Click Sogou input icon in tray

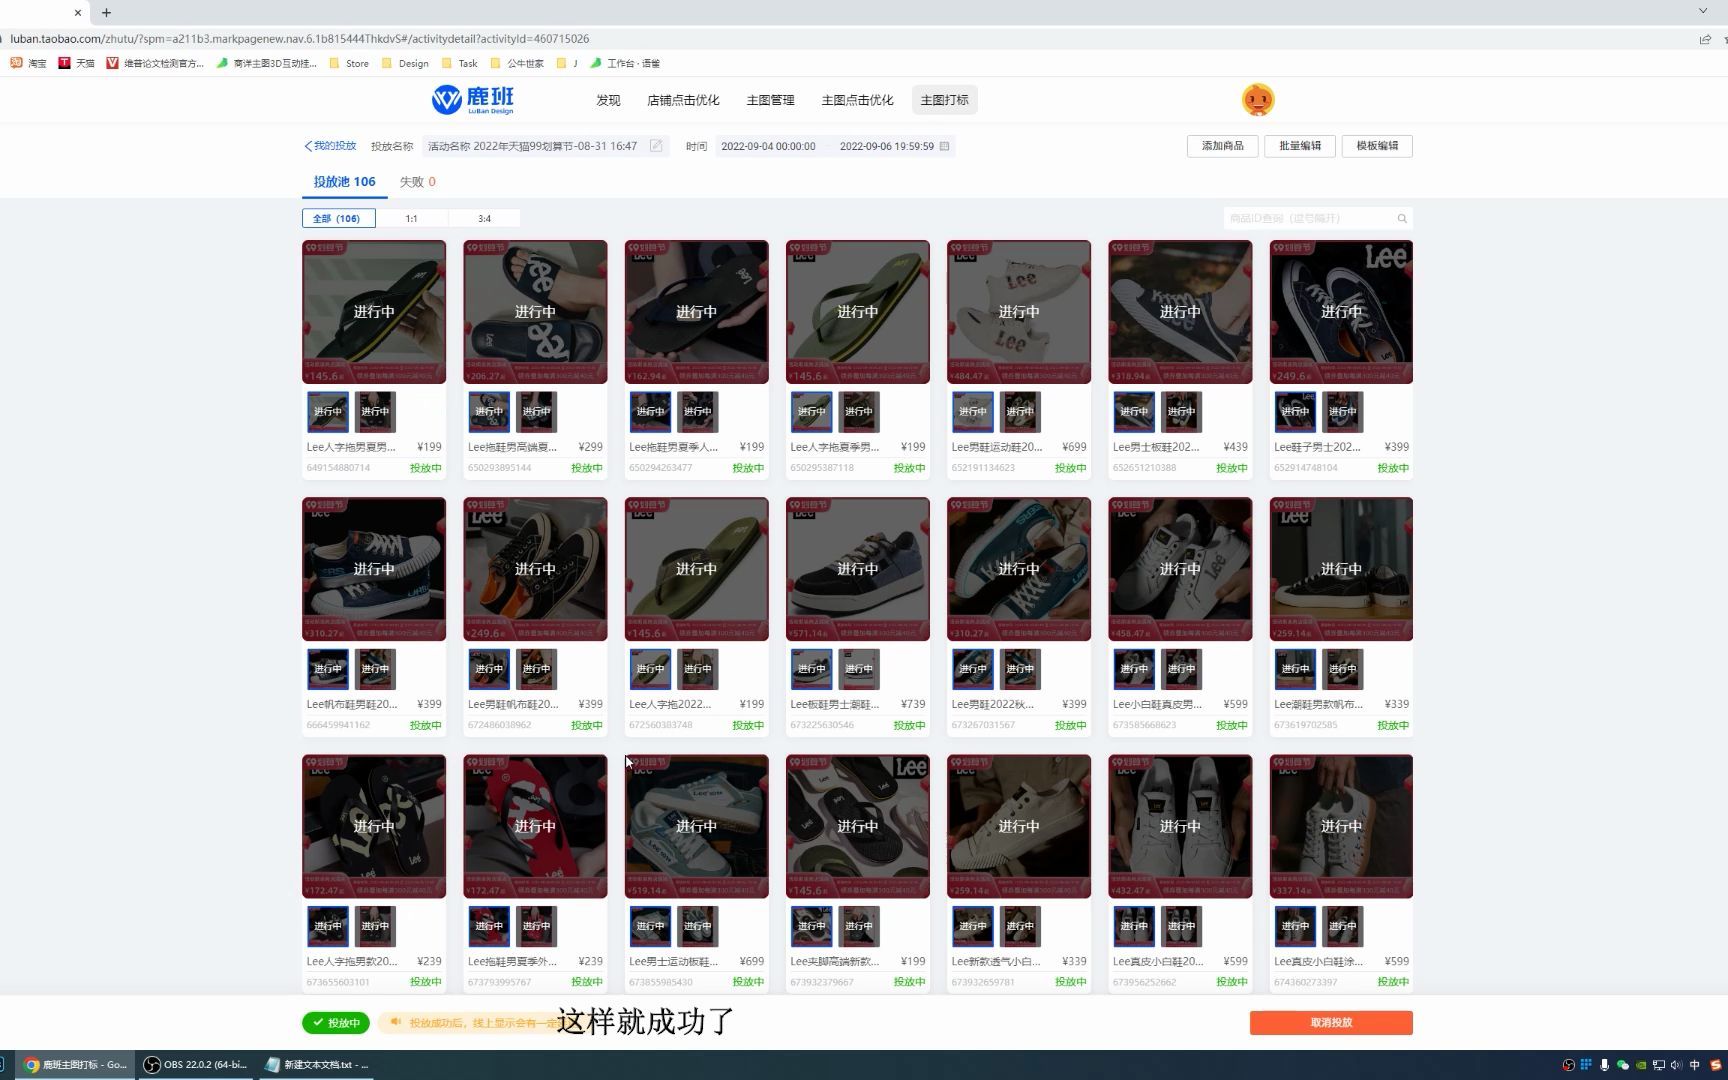[x=1717, y=1065]
